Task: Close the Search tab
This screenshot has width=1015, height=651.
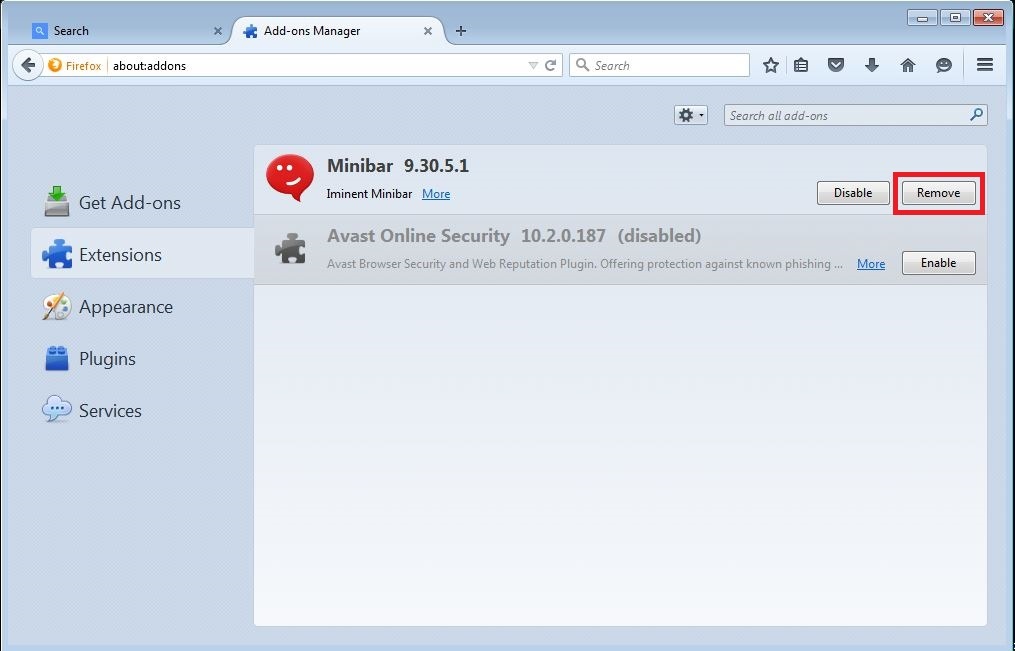Action: 218,31
